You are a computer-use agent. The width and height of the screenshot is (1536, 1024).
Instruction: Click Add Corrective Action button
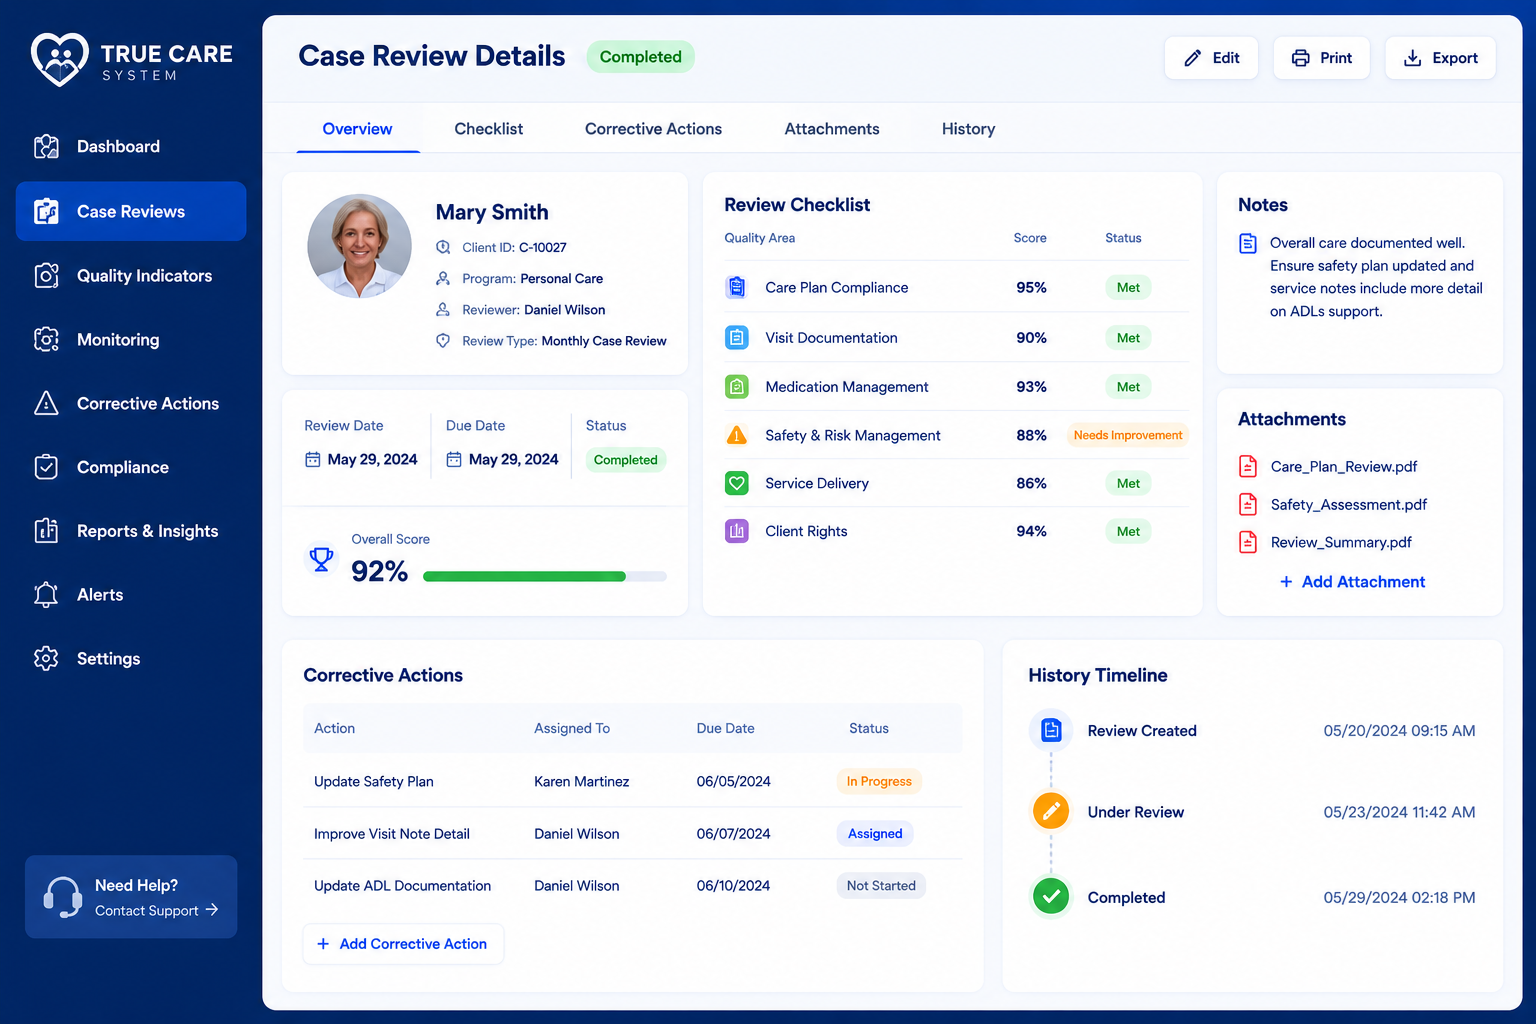pos(403,944)
